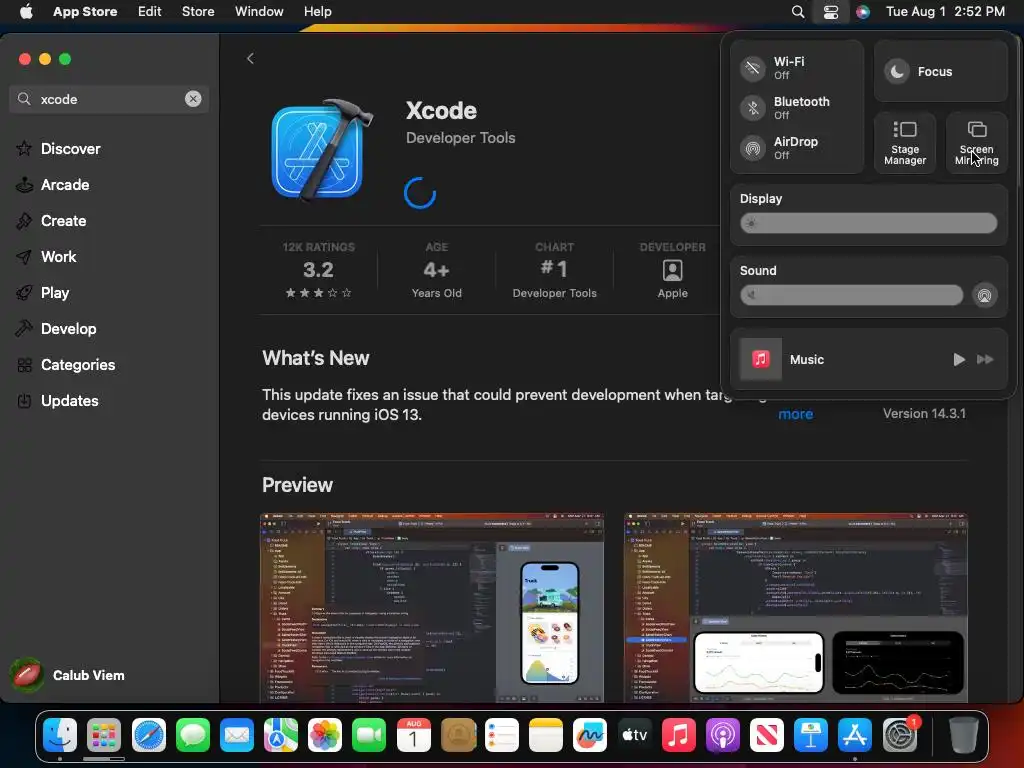Click the 3.2 ratings score
This screenshot has height=768, width=1024.
pos(318,270)
